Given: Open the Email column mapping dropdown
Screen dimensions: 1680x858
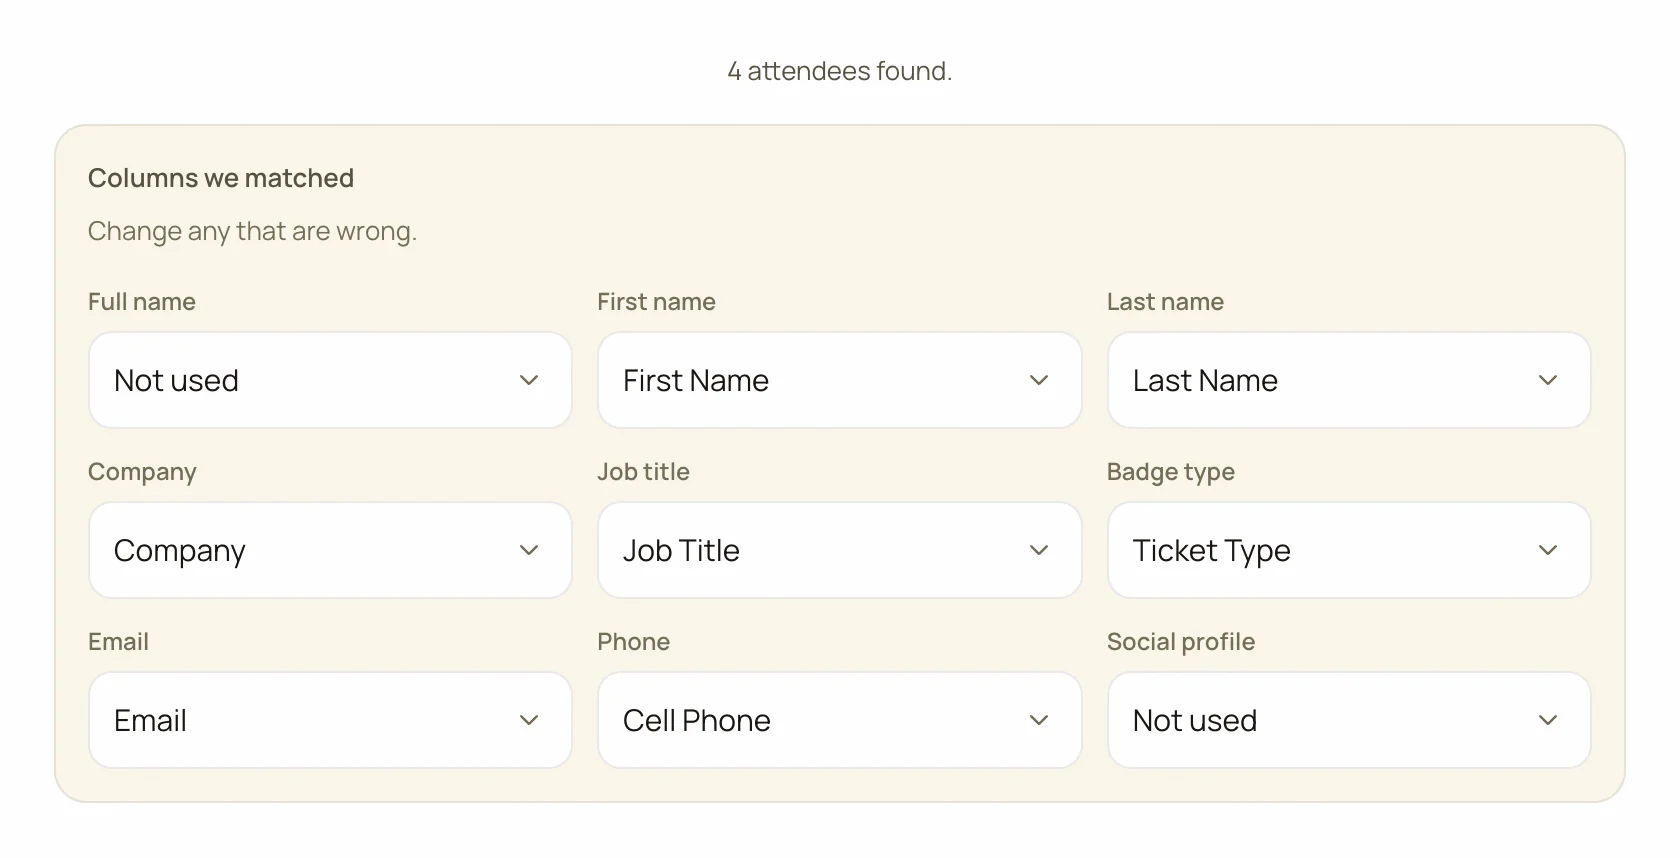Looking at the screenshot, I should pos(330,720).
